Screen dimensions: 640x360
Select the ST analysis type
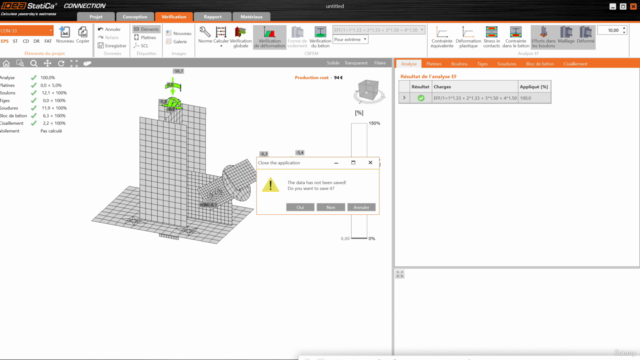pos(15,41)
